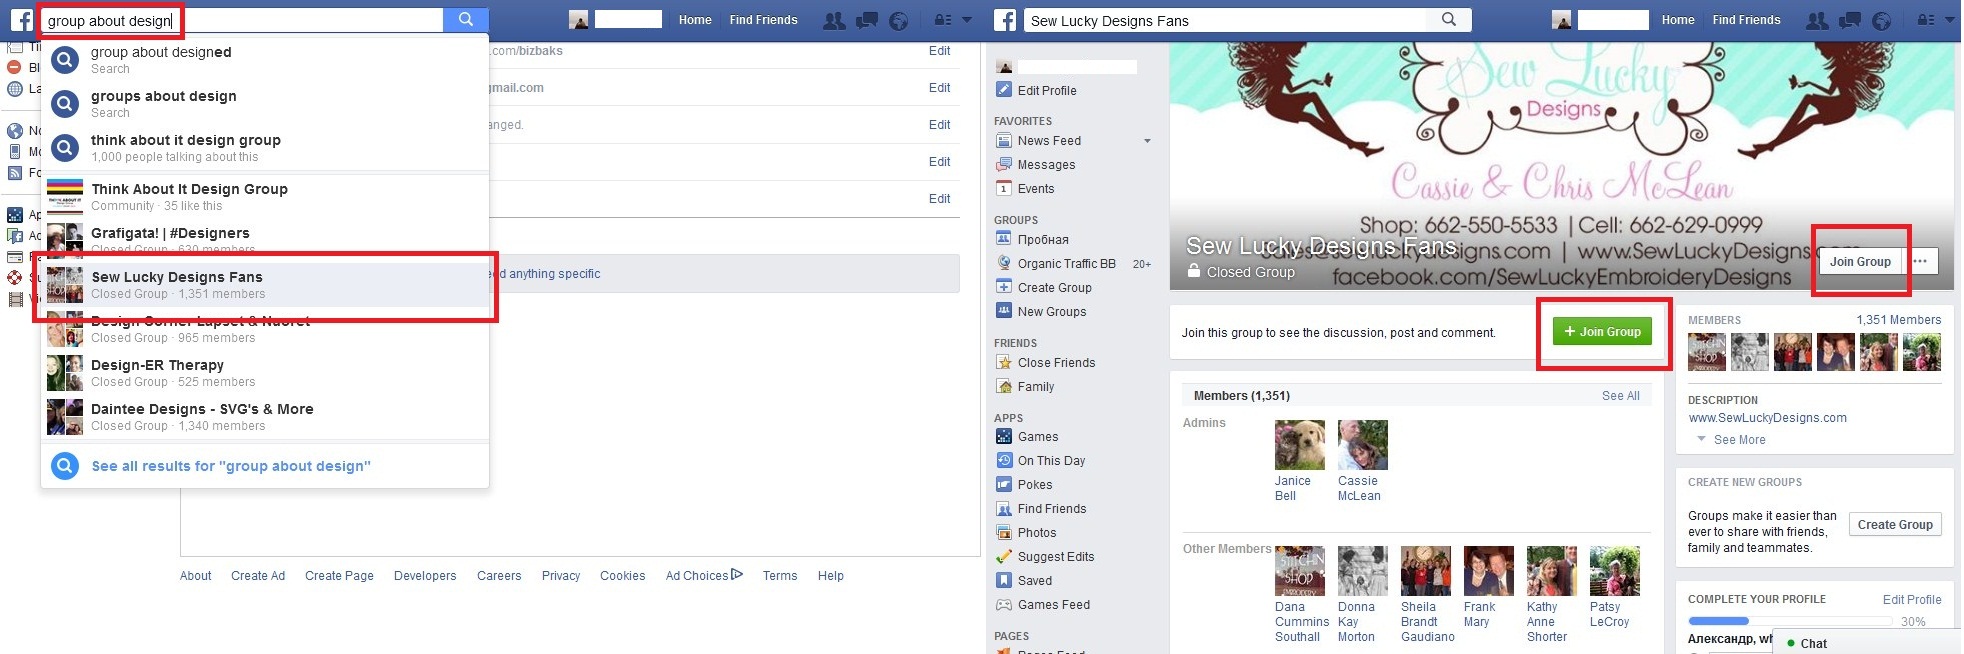Open Design-ER Therapy group result

pos(266,372)
